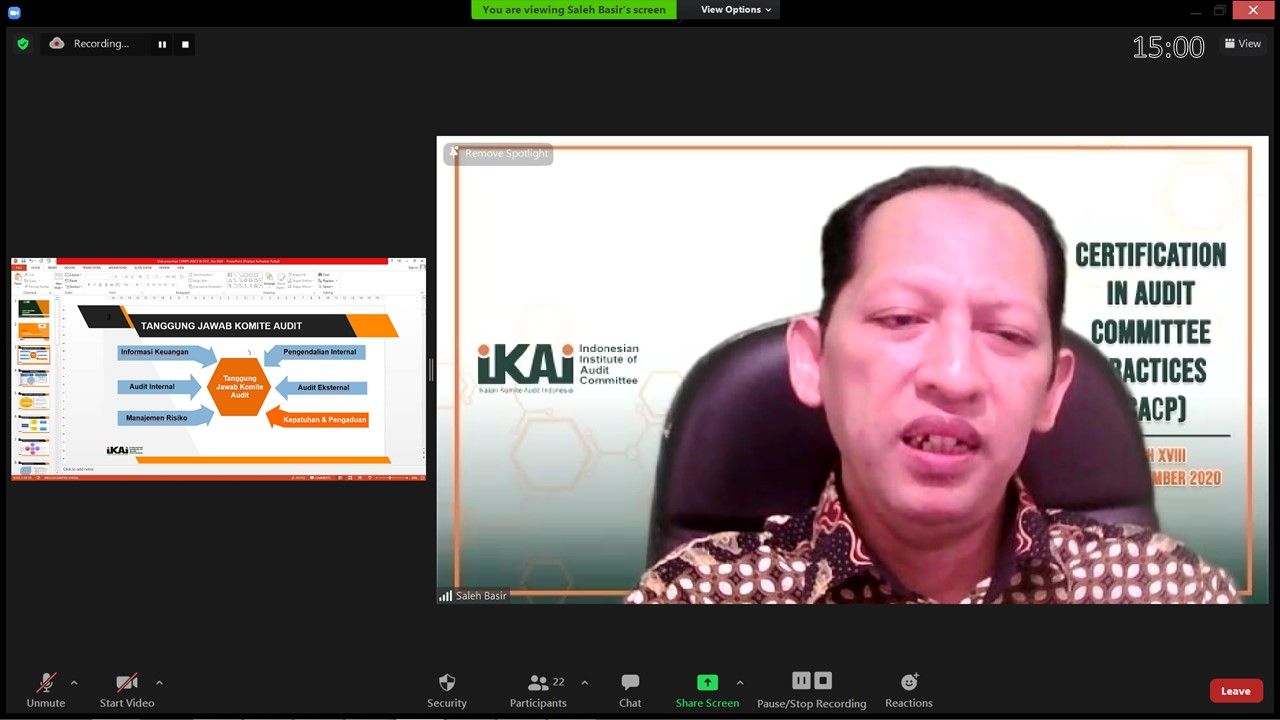The image size is (1280, 720).
Task: Start the video camera
Action: 127,690
